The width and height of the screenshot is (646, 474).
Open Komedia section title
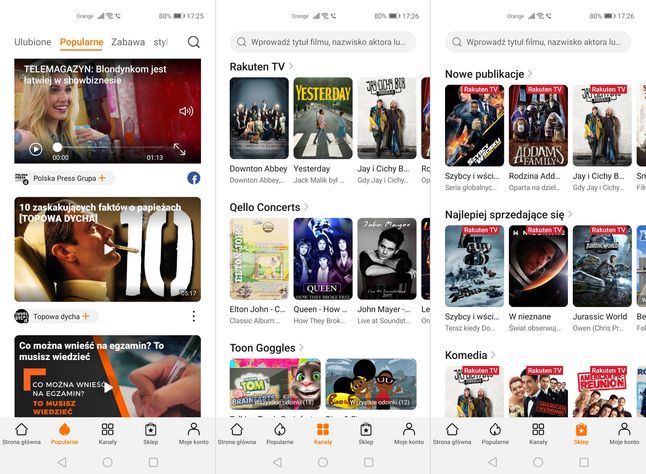coord(466,355)
